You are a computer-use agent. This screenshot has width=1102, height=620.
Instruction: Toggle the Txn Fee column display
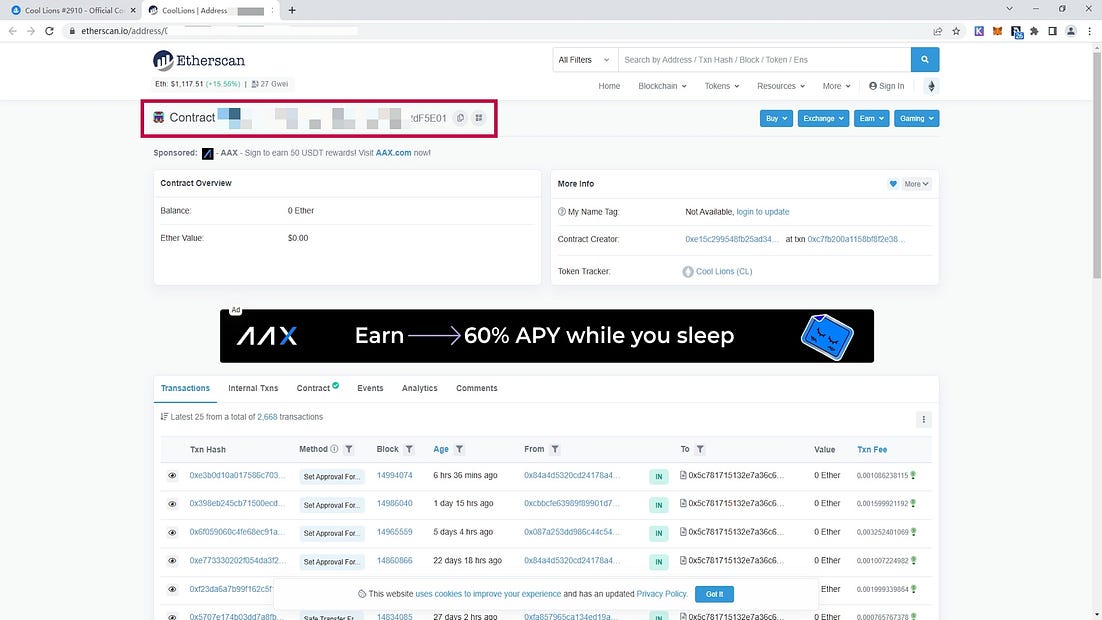(x=871, y=449)
